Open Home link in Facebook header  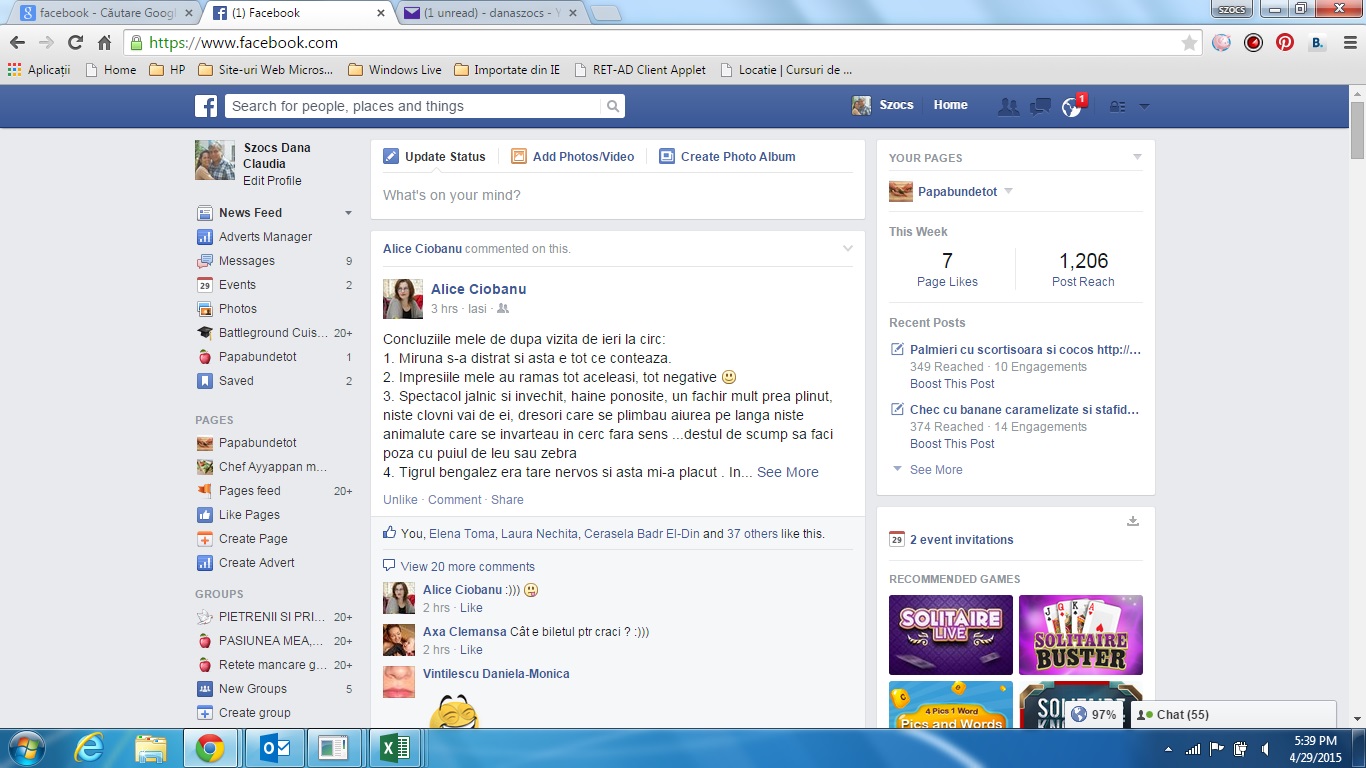pos(951,105)
